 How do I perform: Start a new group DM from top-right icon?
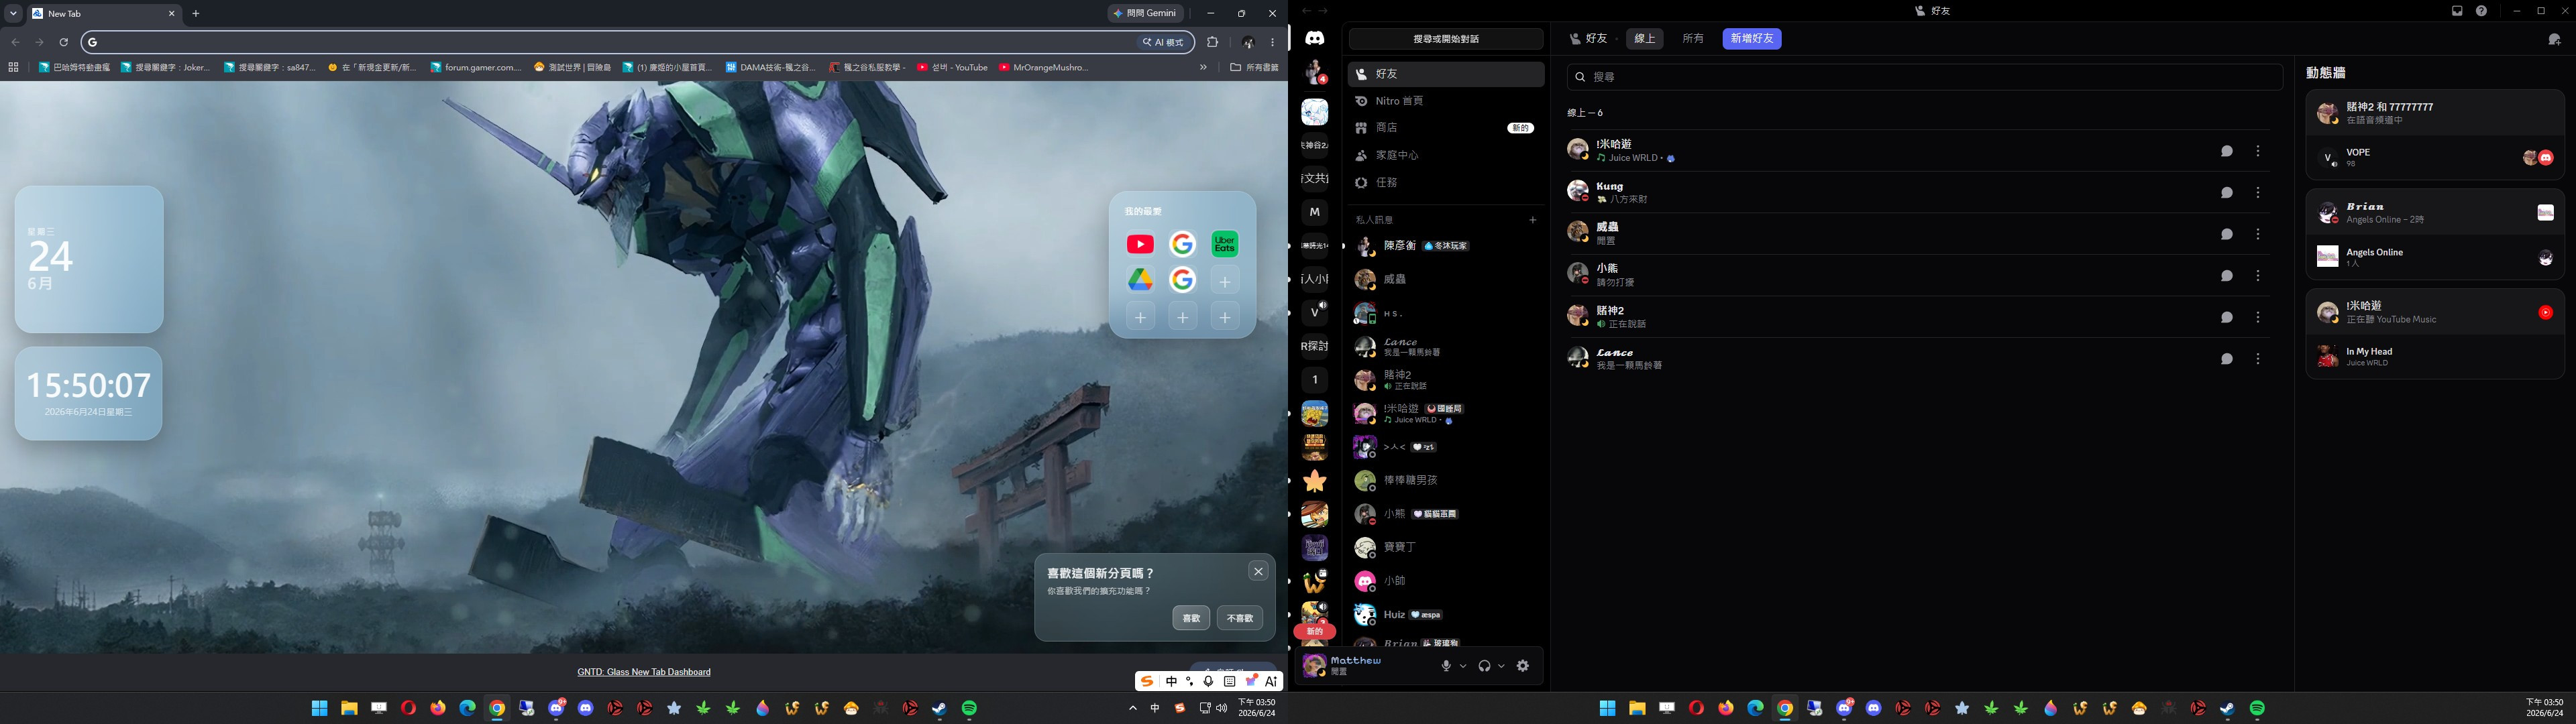point(2554,39)
